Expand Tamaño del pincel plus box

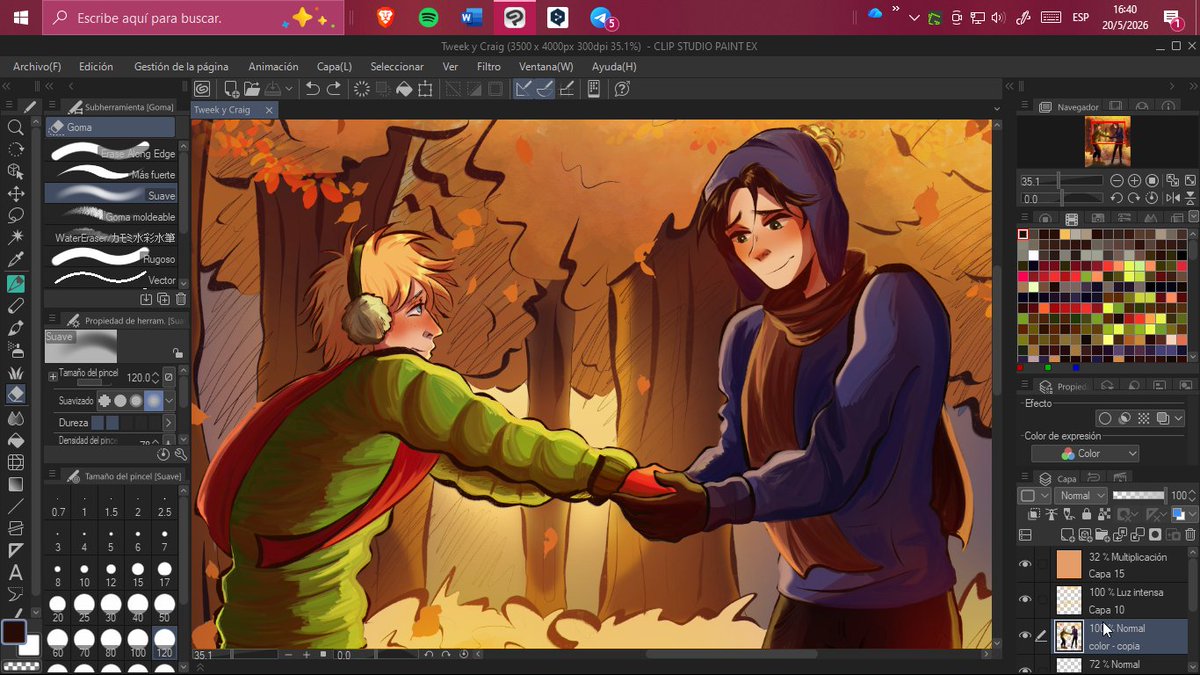point(53,376)
